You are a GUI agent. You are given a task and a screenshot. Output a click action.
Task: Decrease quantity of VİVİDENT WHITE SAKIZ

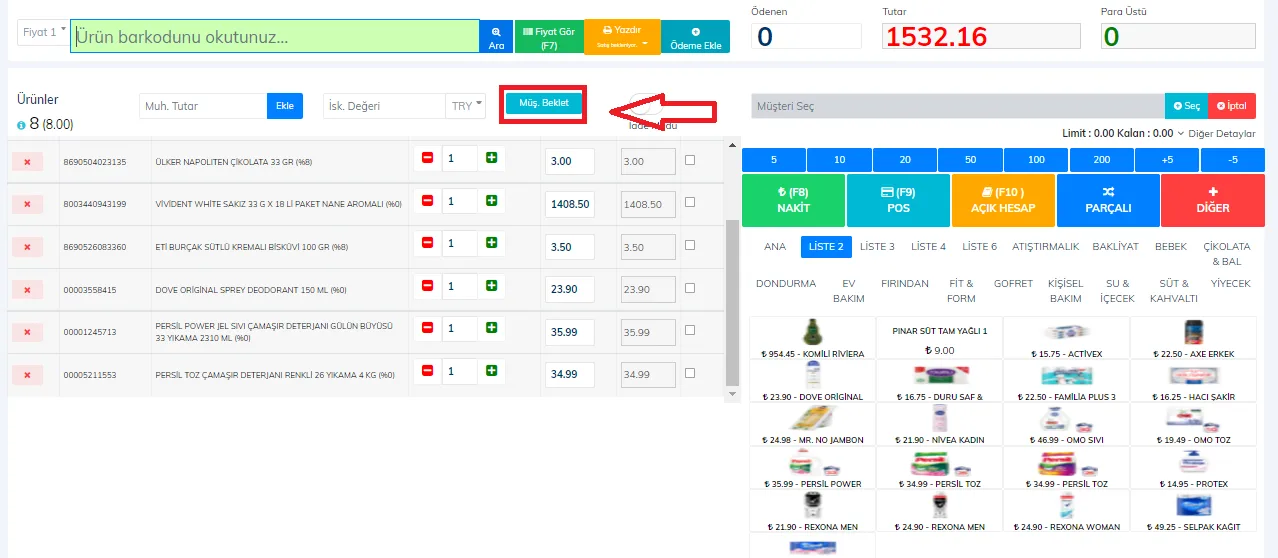pos(428,201)
